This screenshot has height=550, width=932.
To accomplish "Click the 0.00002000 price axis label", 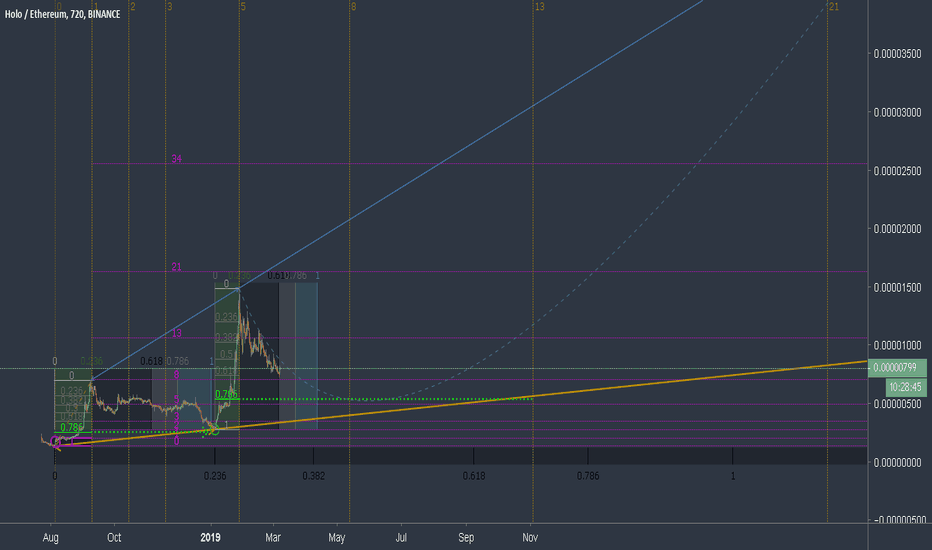I will click(x=897, y=229).
